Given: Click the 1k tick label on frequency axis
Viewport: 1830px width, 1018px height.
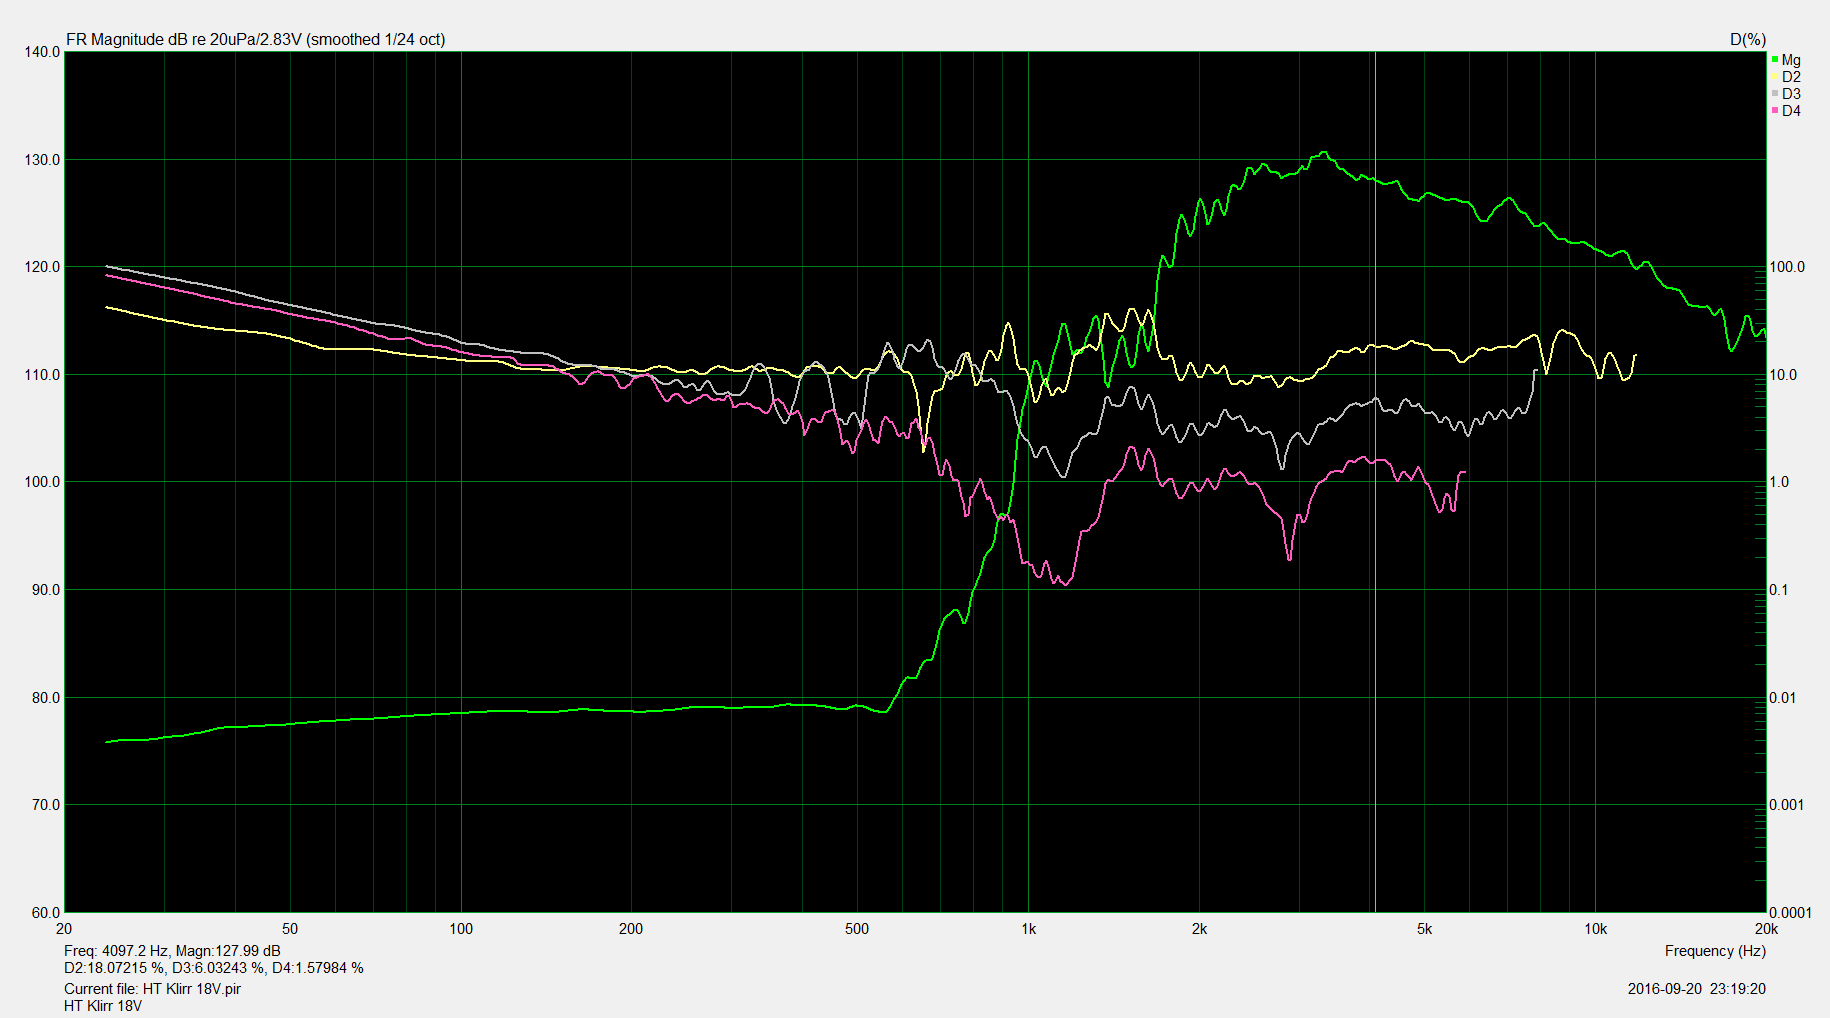Looking at the screenshot, I should click(x=1028, y=929).
